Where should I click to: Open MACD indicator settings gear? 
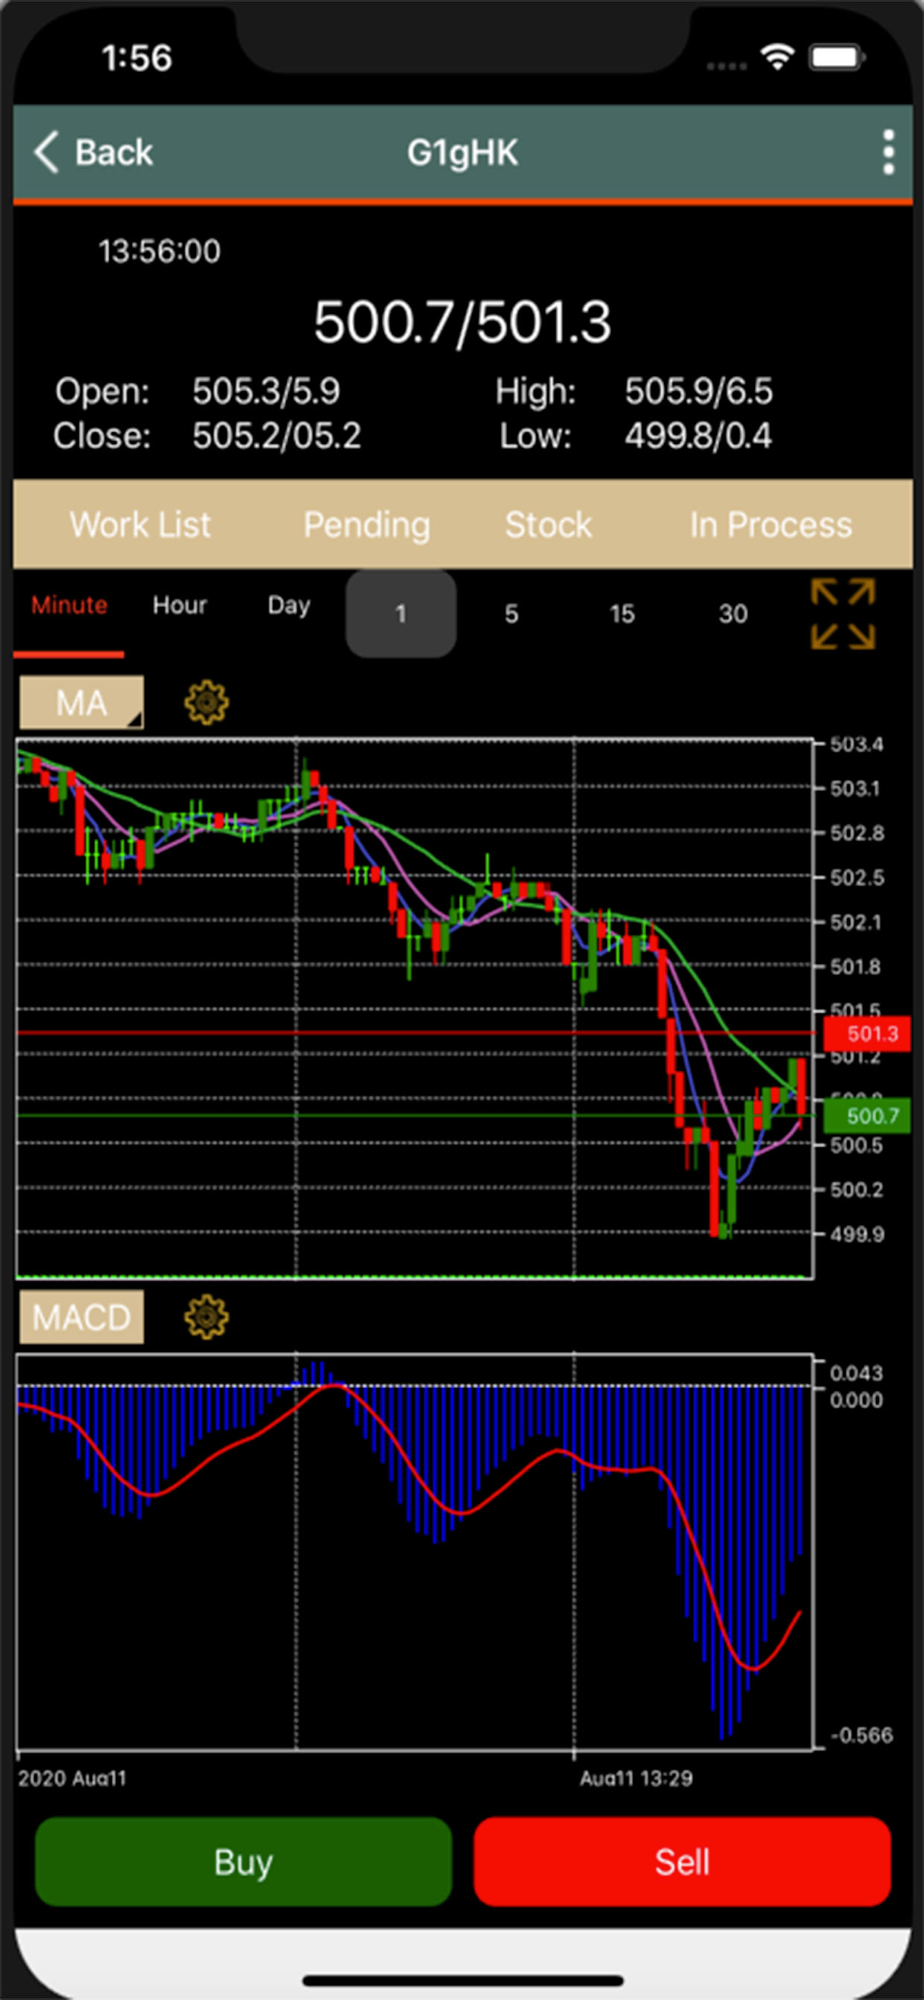[206, 1317]
